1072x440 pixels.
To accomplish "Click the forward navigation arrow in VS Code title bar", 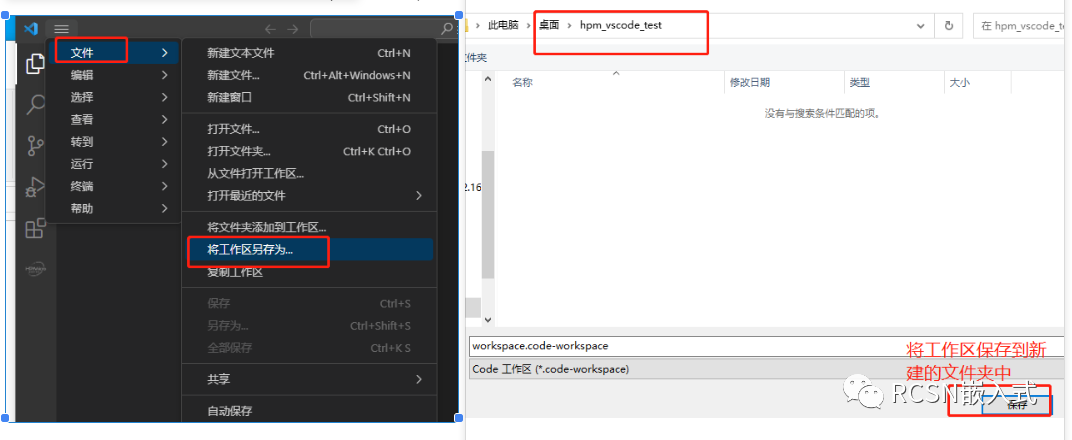I will [293, 29].
